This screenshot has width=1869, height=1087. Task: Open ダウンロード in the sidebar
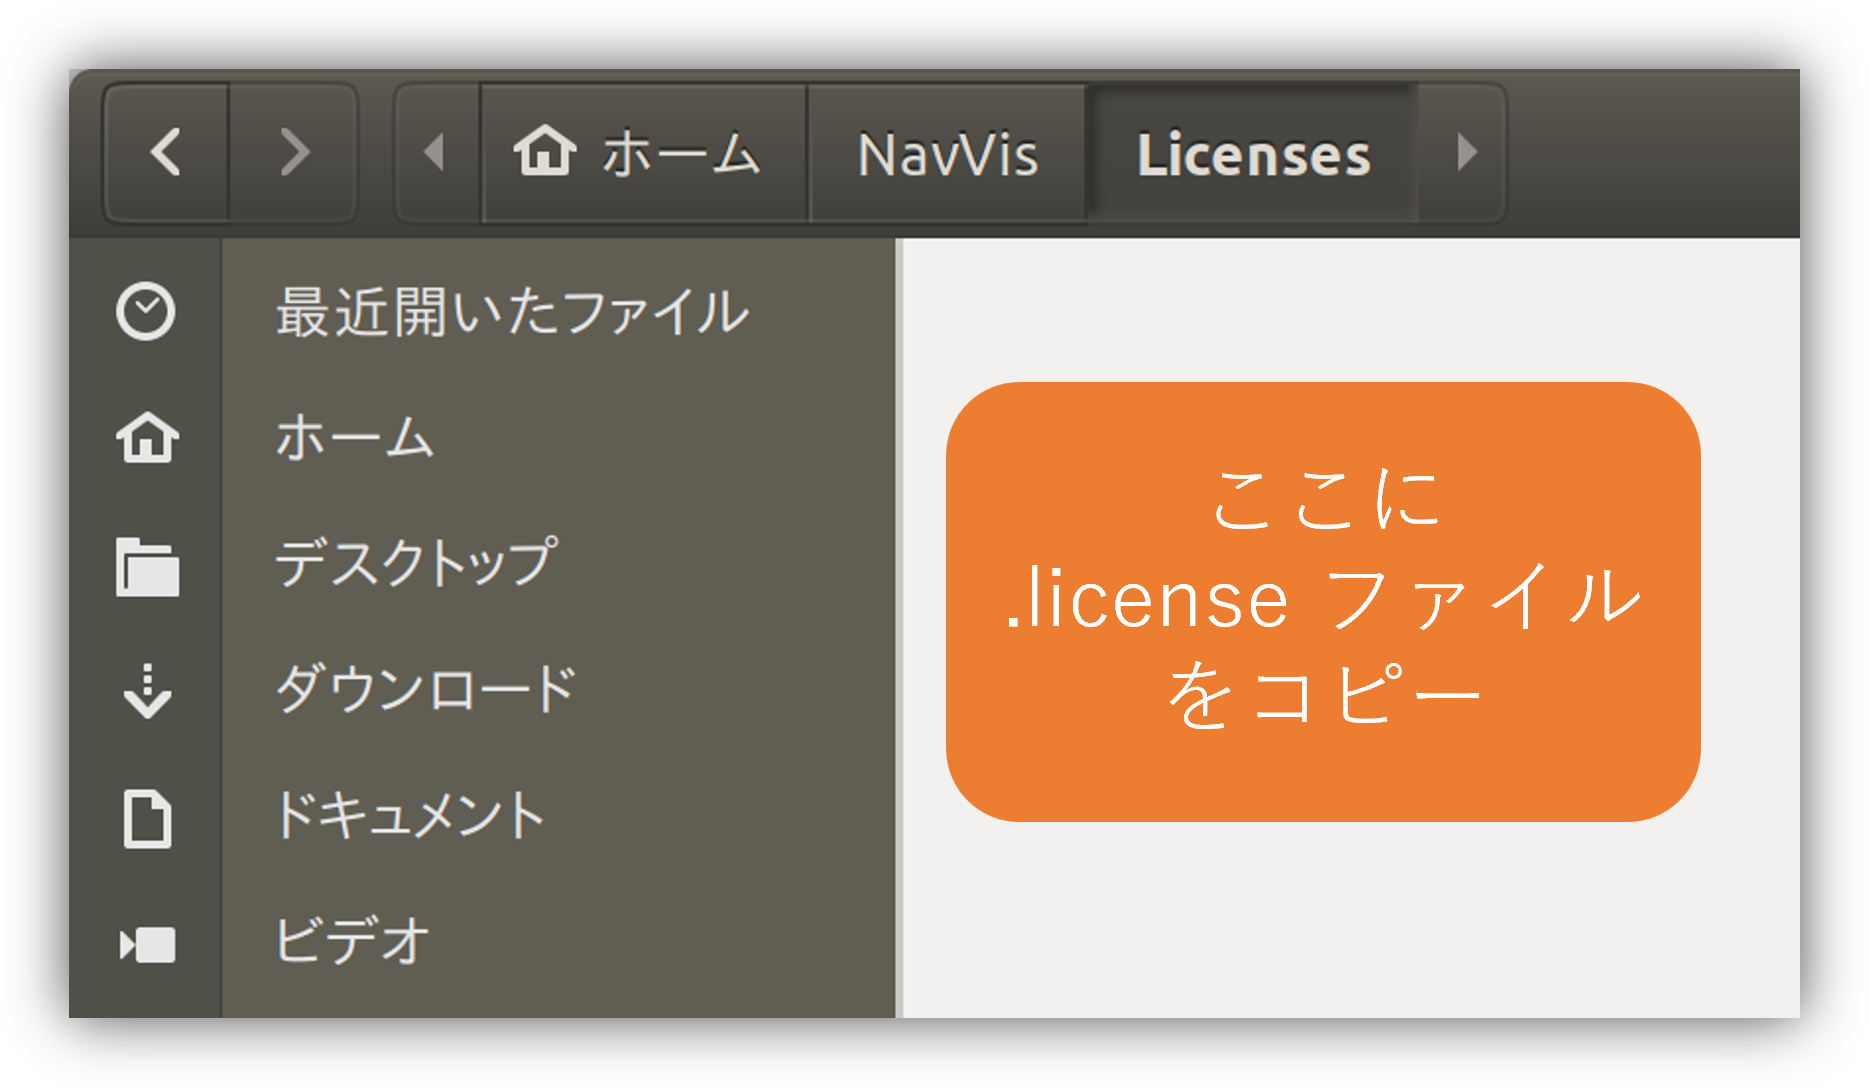pyautogui.click(x=426, y=690)
